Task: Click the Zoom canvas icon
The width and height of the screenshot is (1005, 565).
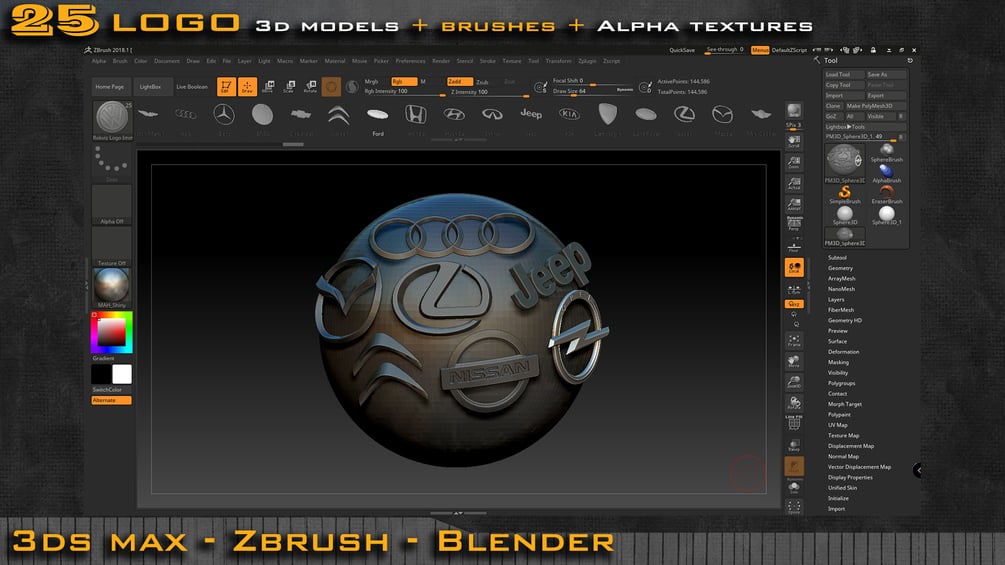Action: pos(794,163)
